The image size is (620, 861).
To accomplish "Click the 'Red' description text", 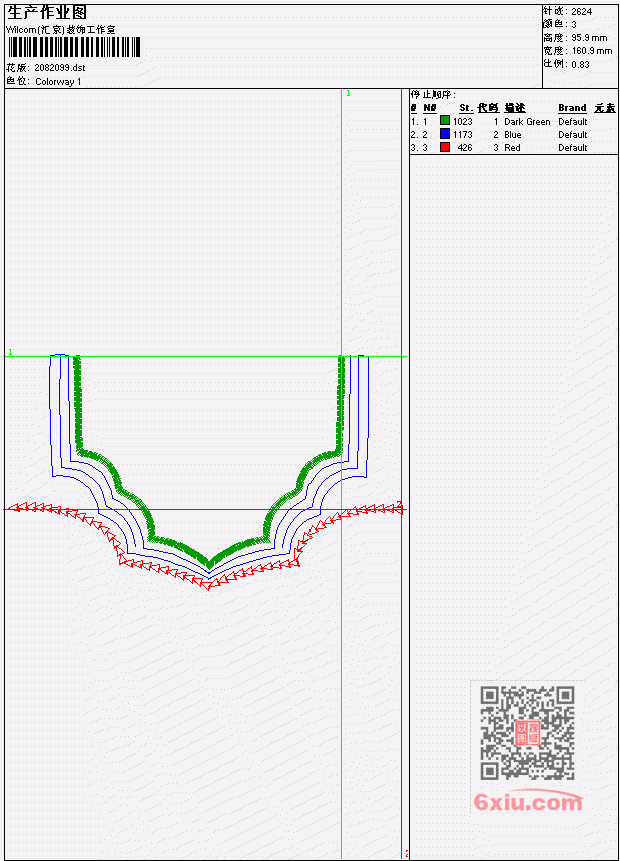I will click(x=512, y=148).
